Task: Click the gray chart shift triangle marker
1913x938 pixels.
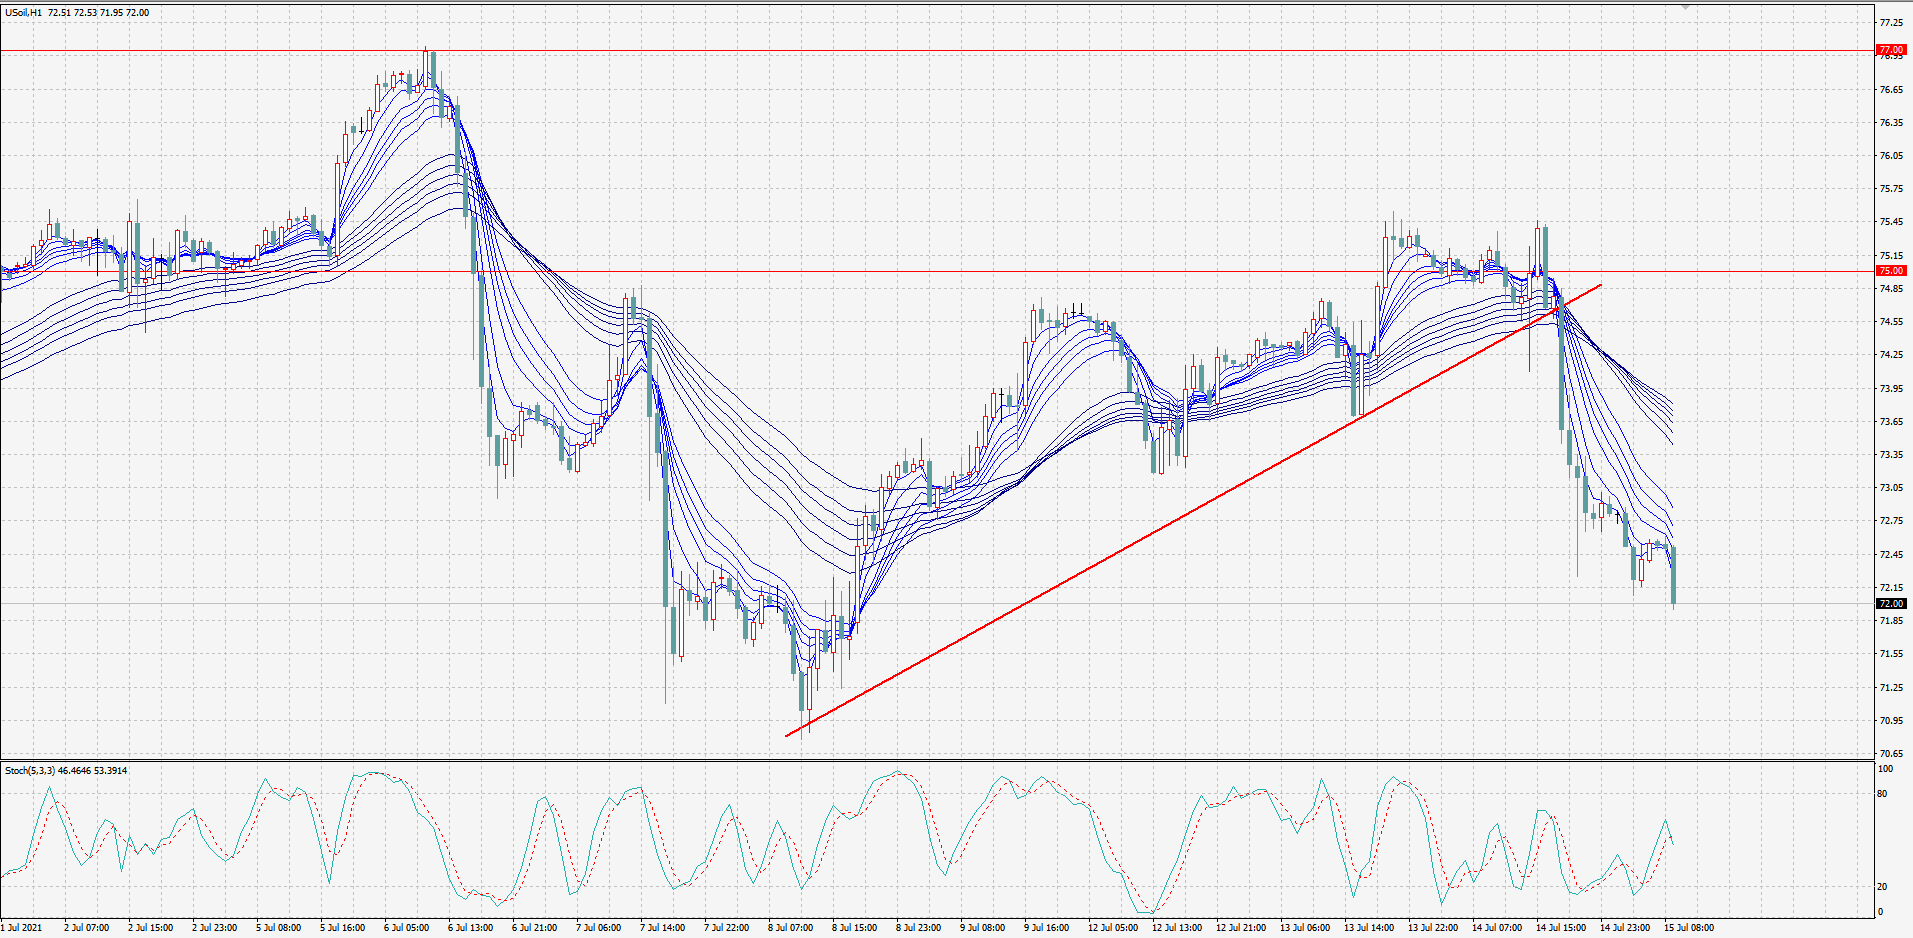Action: coord(1686,7)
